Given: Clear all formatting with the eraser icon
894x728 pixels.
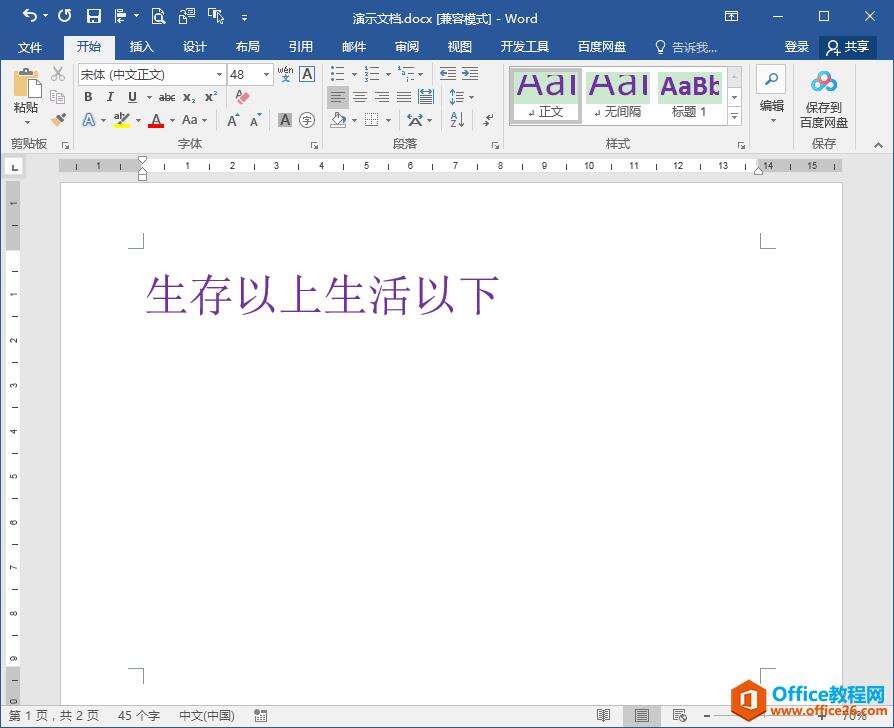Looking at the screenshot, I should (x=242, y=97).
